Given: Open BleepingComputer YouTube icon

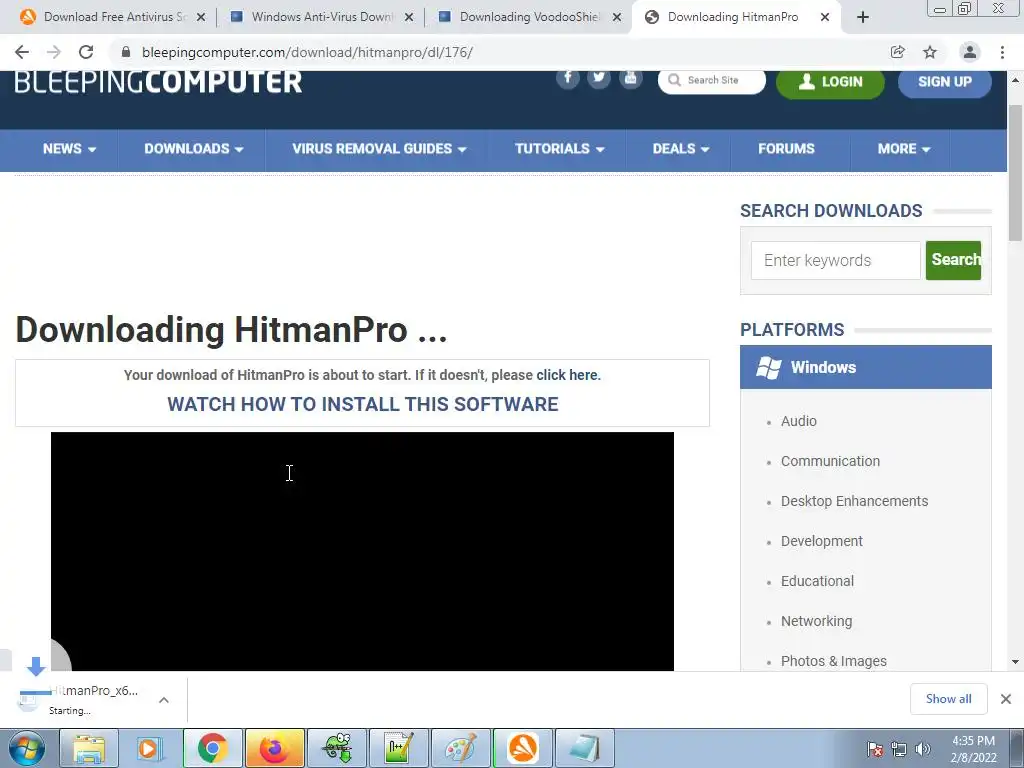Looking at the screenshot, I should click(630, 78).
